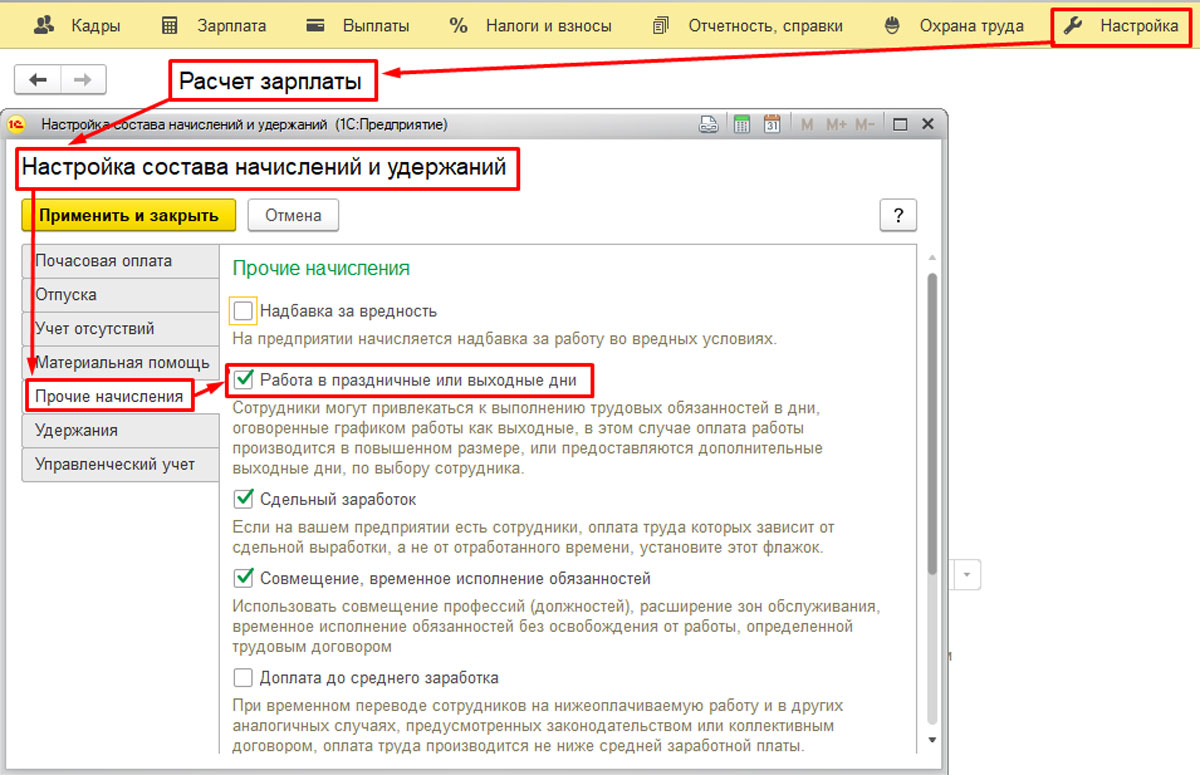Enable Доплата до среднего заработка checkbox

click(243, 677)
